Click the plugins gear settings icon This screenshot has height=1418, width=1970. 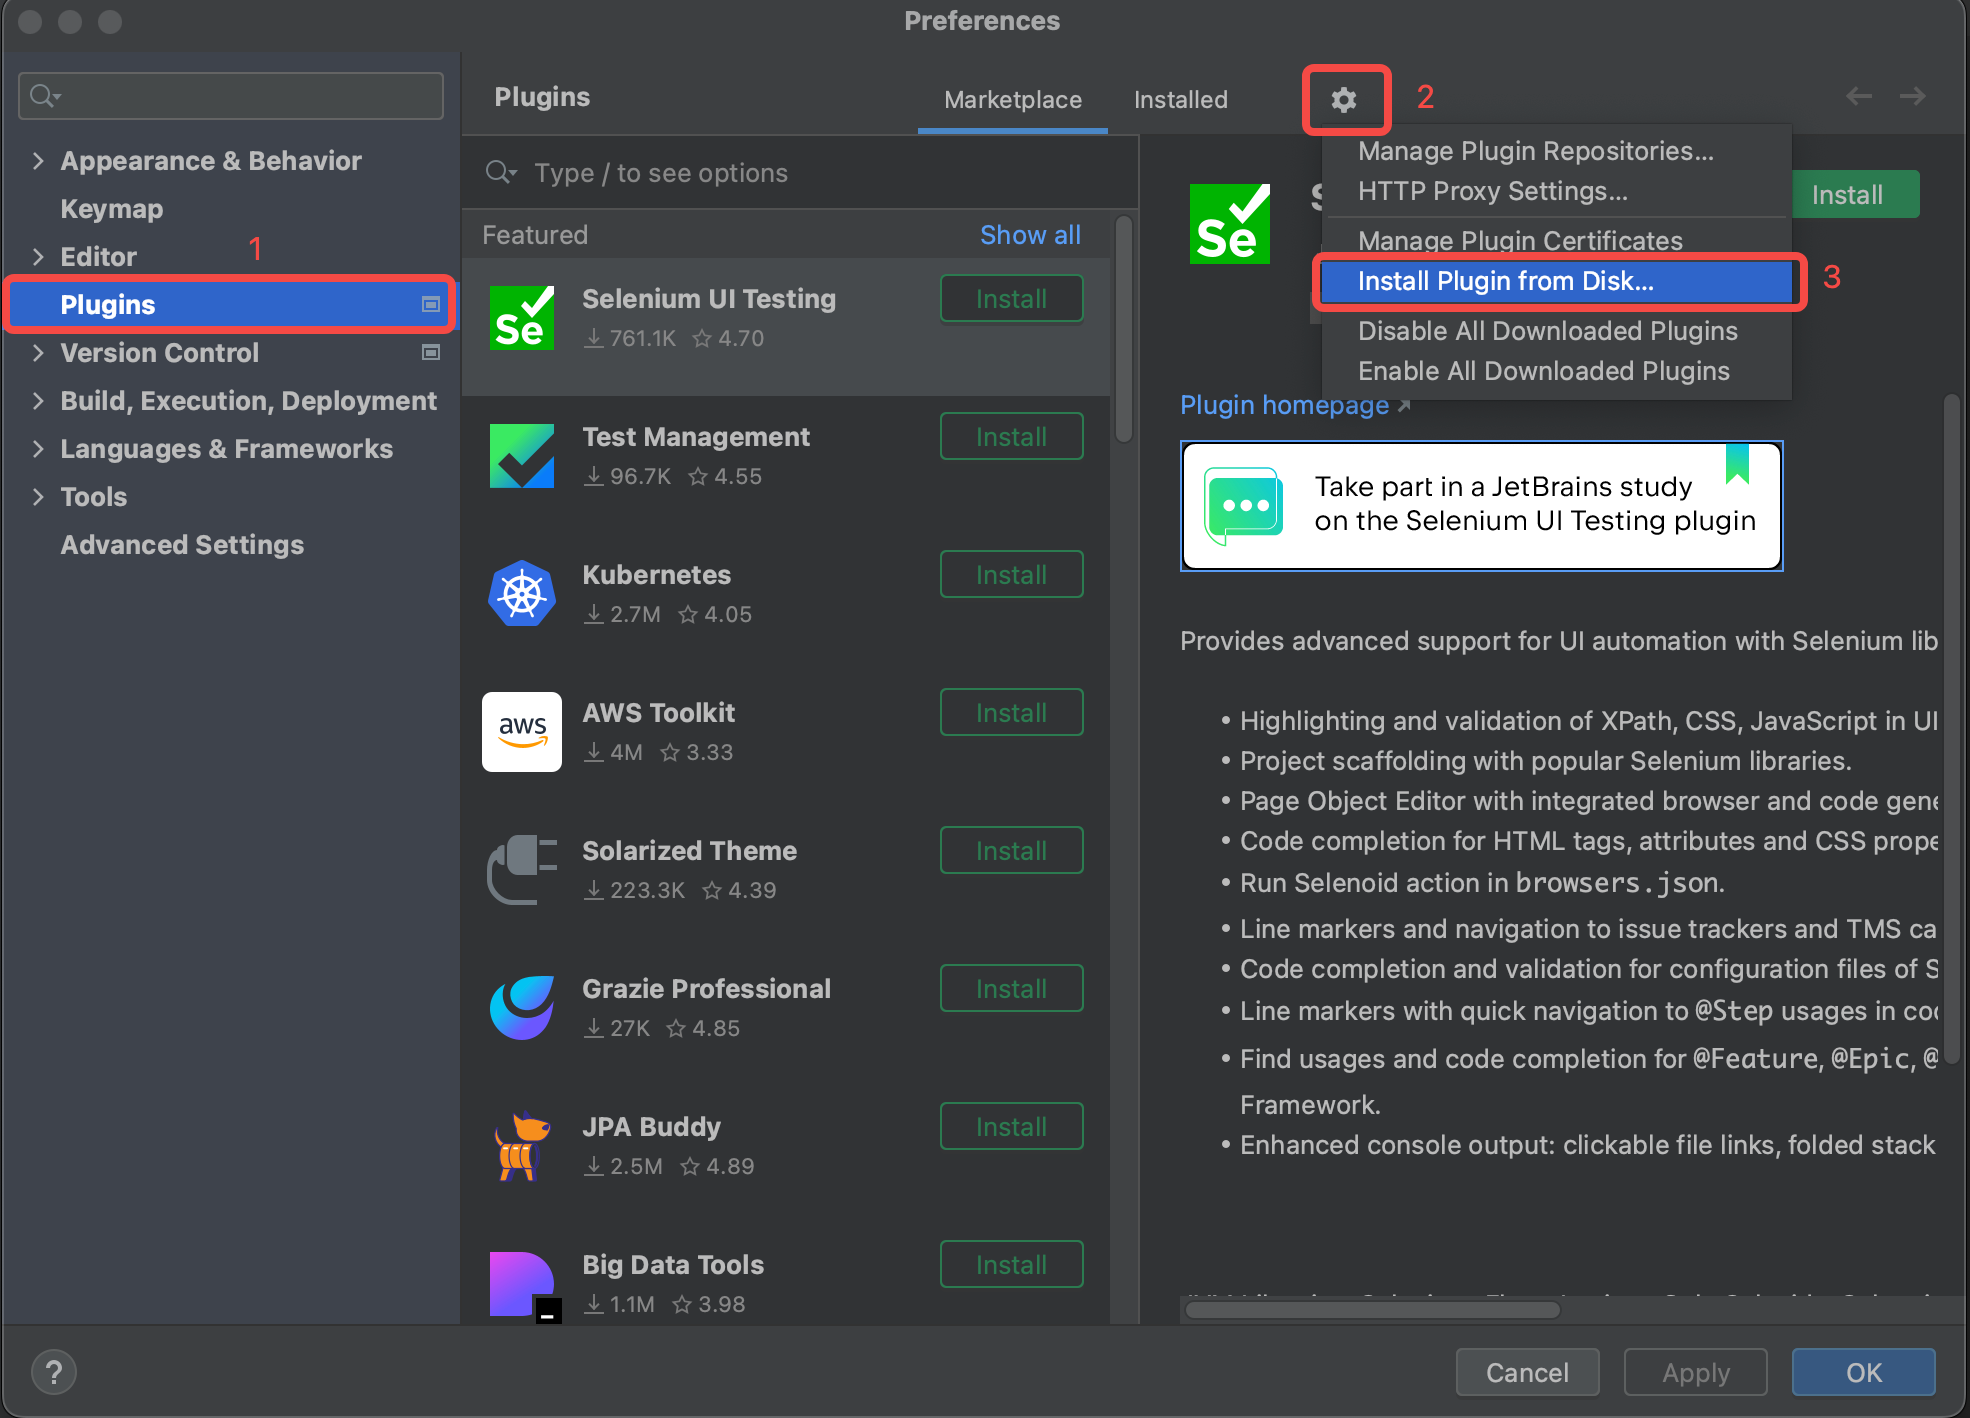pyautogui.click(x=1344, y=99)
